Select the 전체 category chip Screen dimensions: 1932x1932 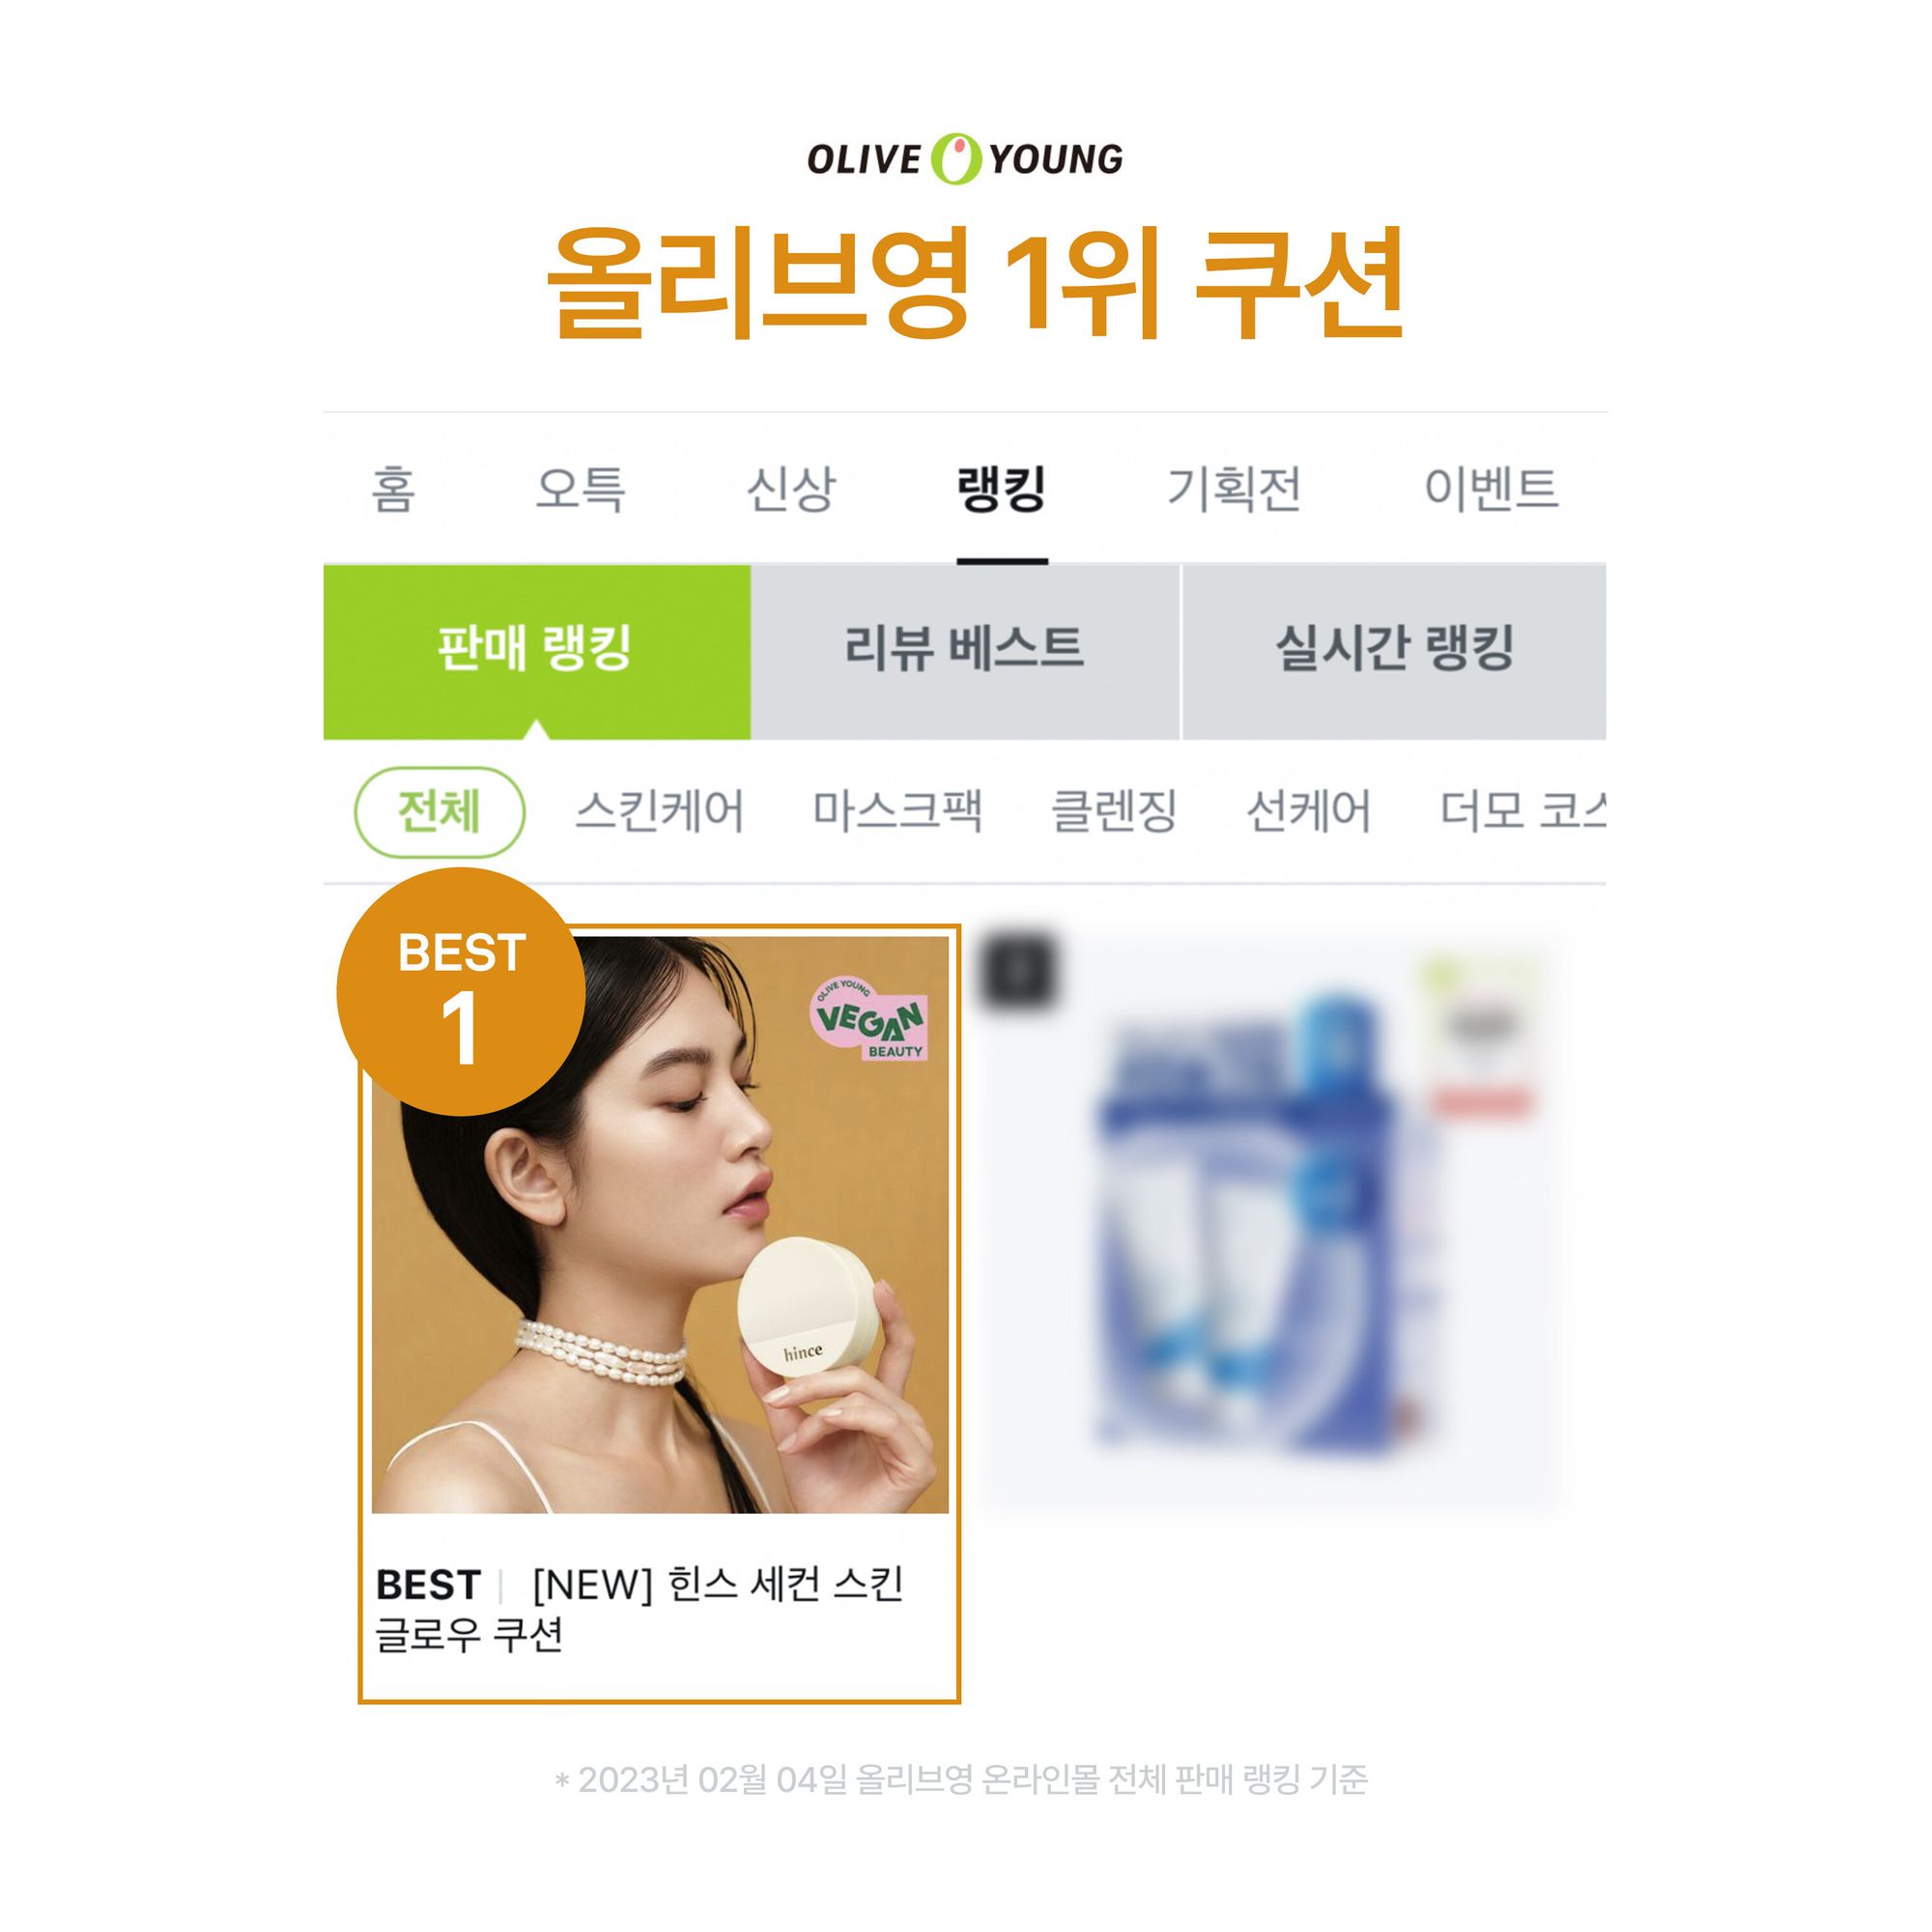[440, 812]
